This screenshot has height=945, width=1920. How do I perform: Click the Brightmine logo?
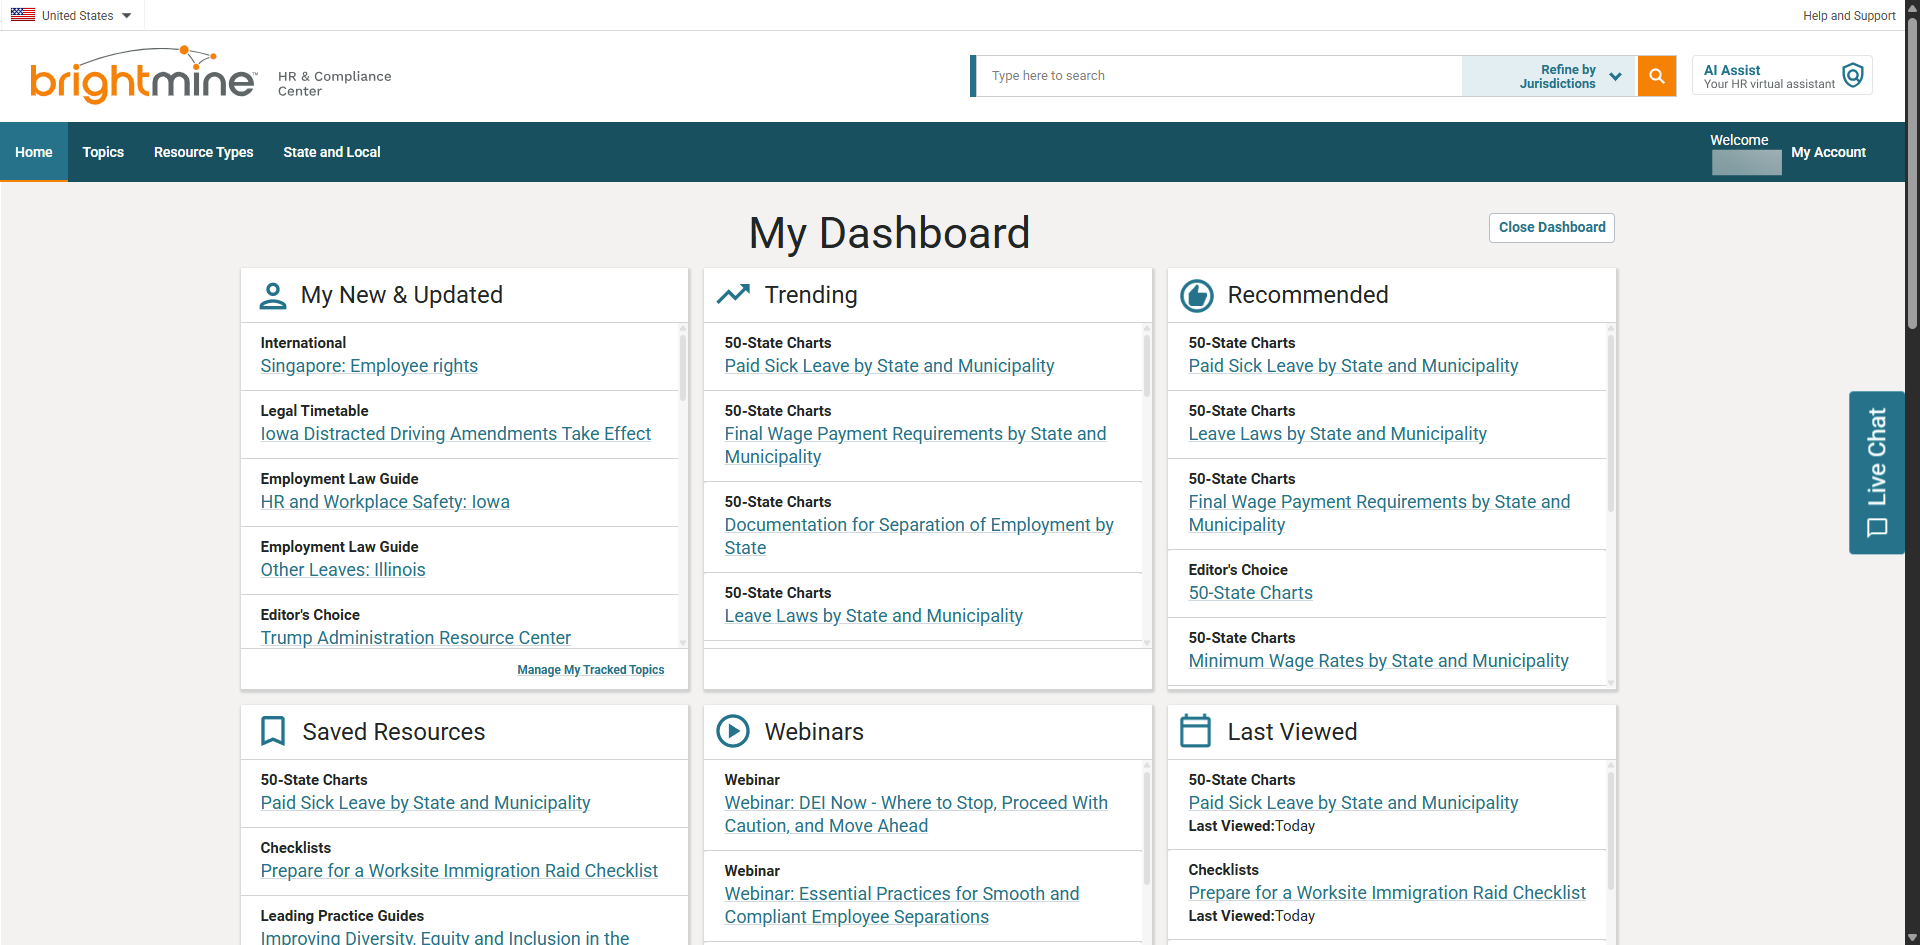[x=143, y=76]
